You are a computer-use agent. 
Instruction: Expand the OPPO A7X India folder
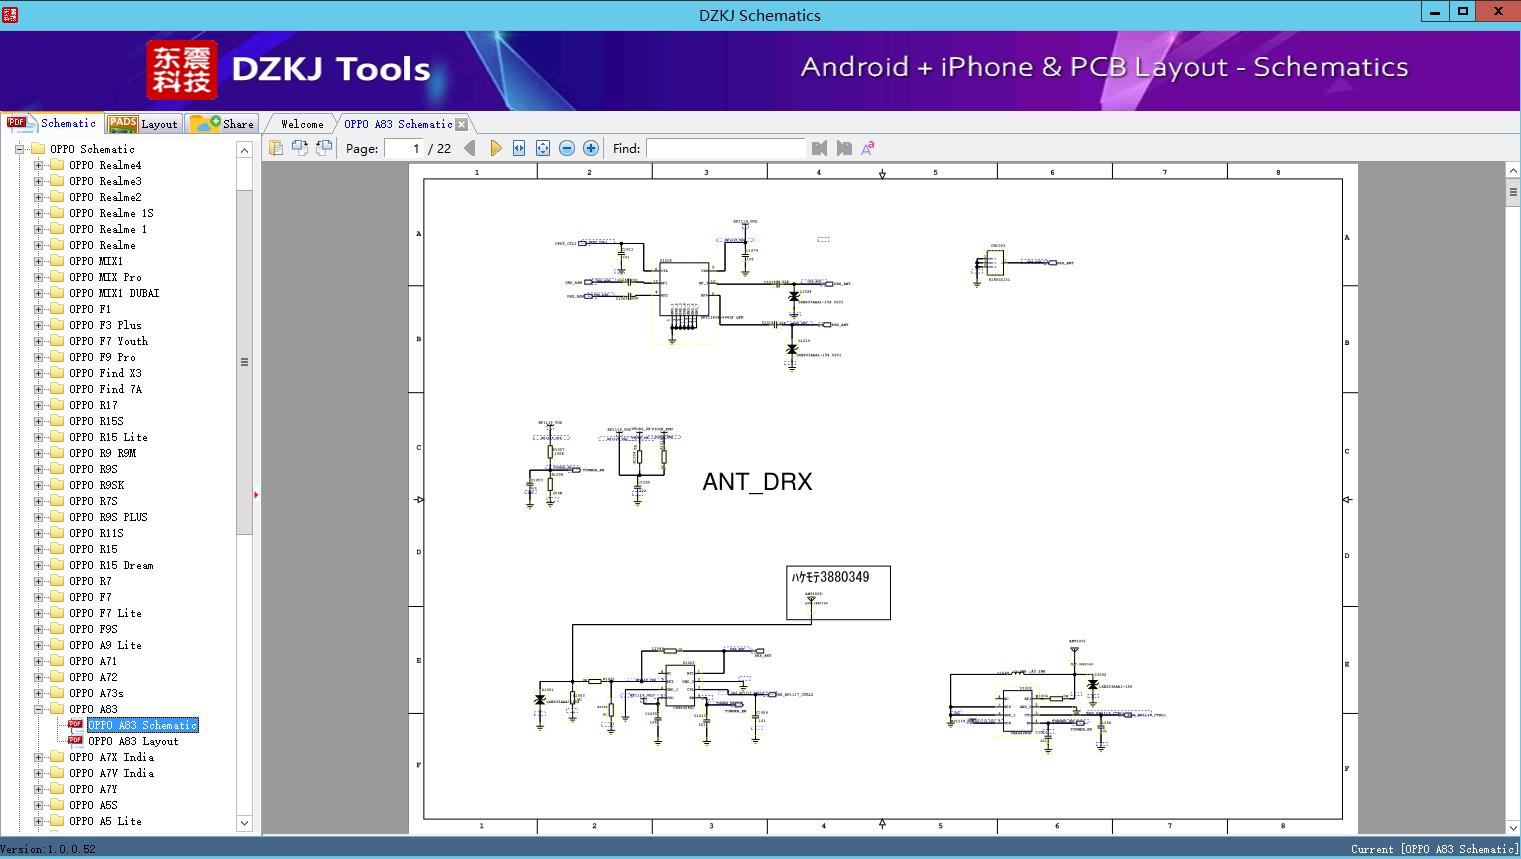38,757
